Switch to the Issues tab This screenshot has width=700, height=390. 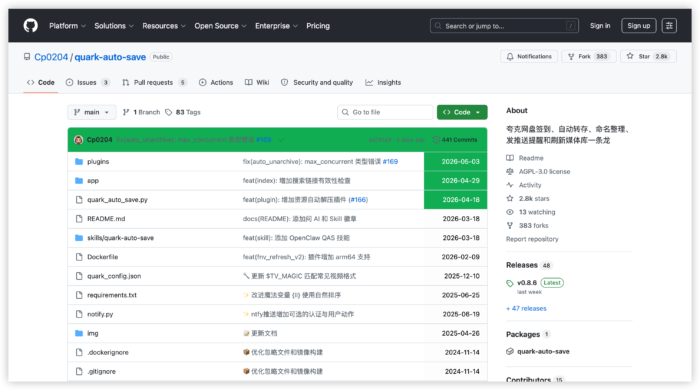click(88, 83)
